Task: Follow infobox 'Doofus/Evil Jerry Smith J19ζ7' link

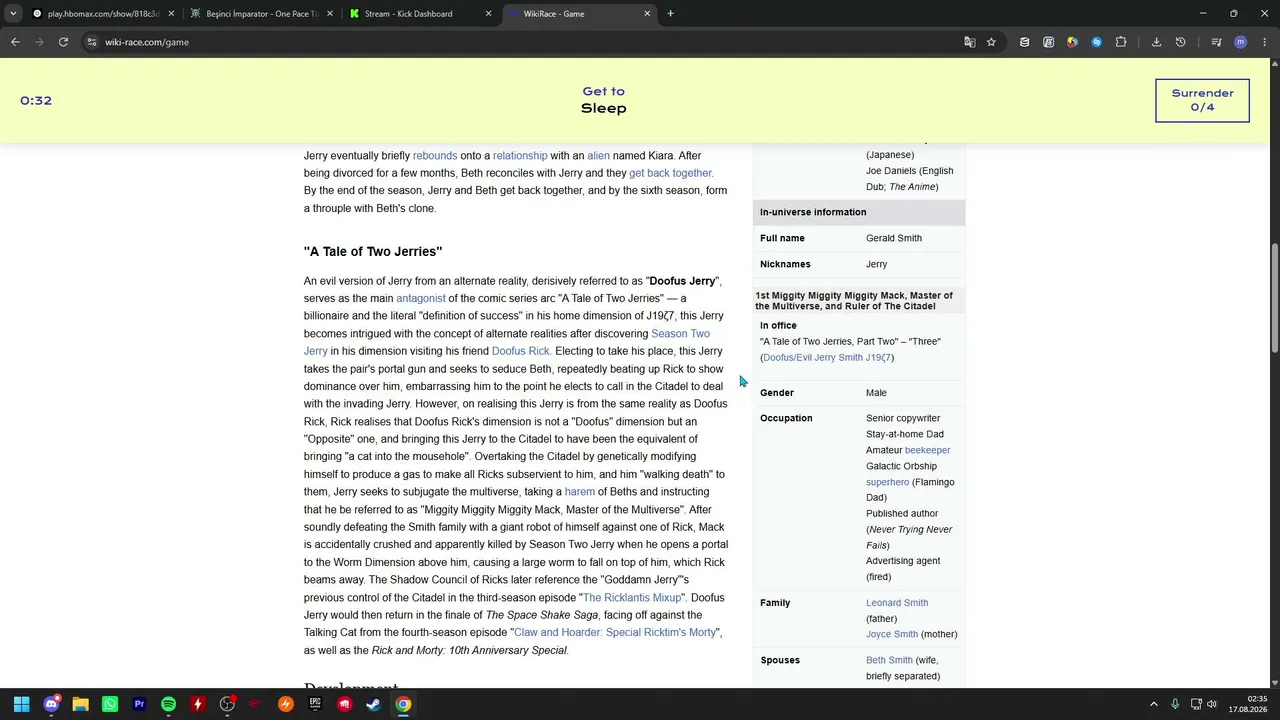Action: pos(828,357)
